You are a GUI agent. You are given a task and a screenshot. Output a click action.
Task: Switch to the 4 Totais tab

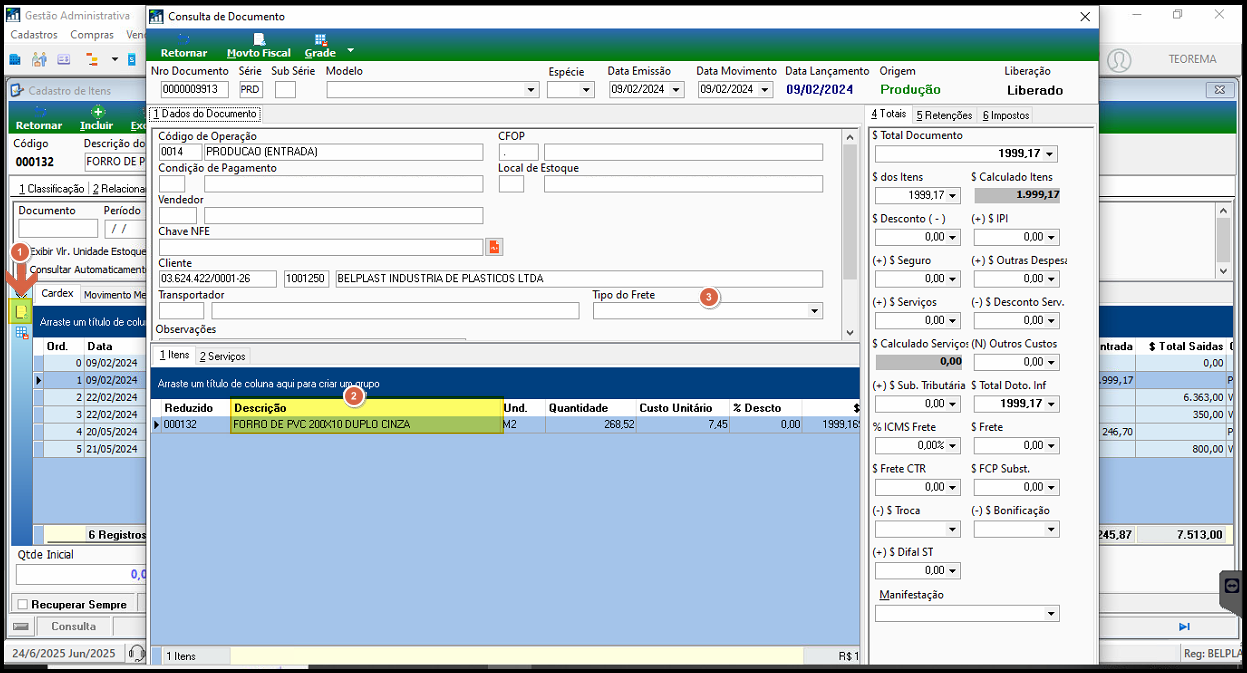pos(888,114)
